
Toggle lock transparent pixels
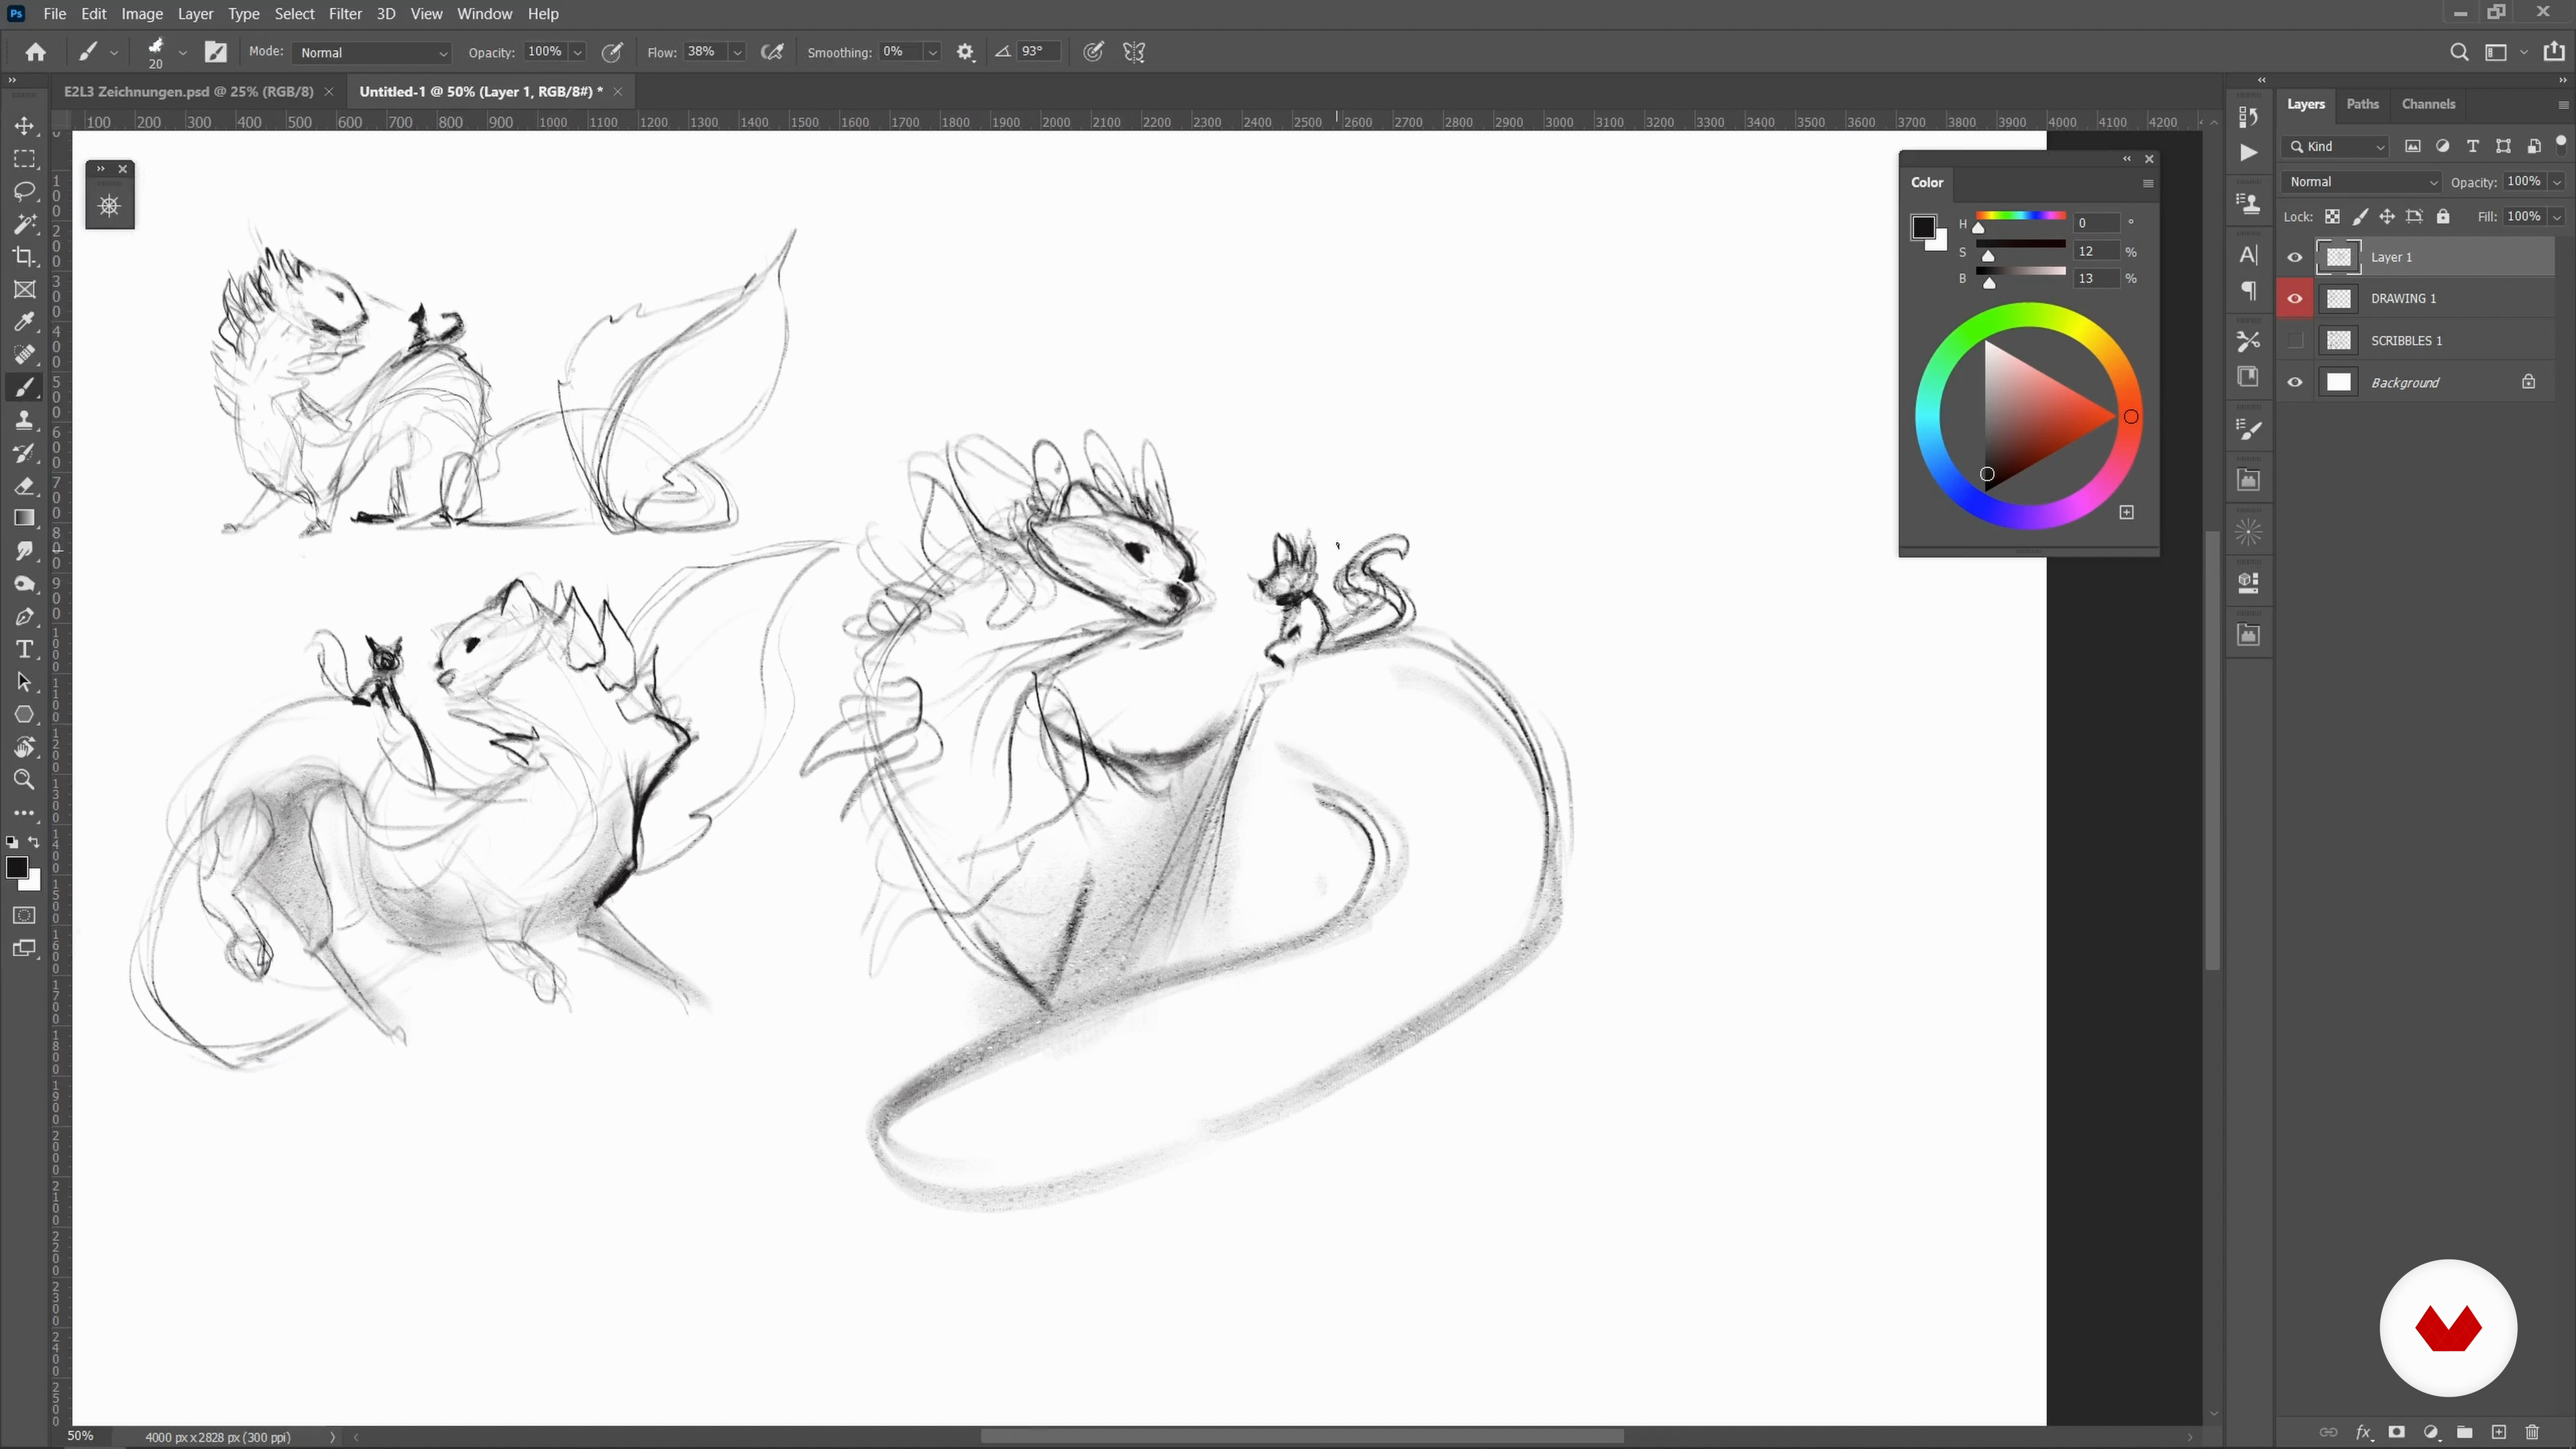pyautogui.click(x=2332, y=217)
